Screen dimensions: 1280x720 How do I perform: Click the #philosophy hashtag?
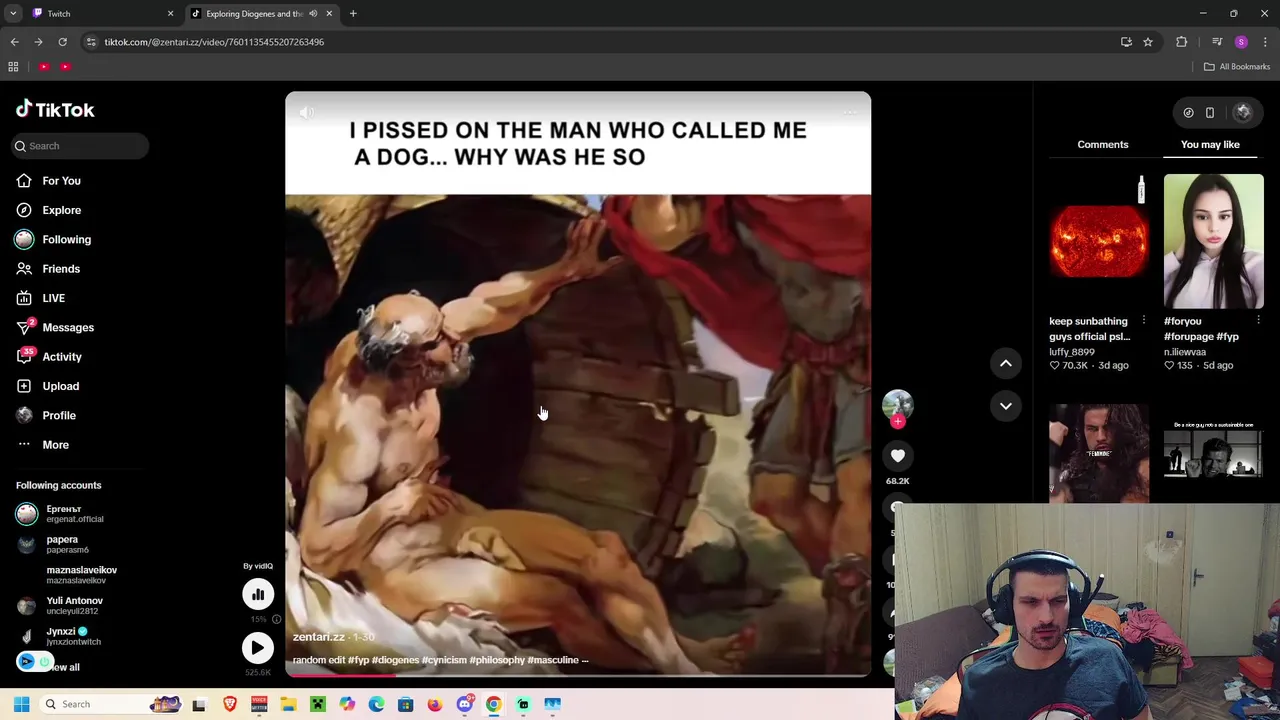[497, 660]
